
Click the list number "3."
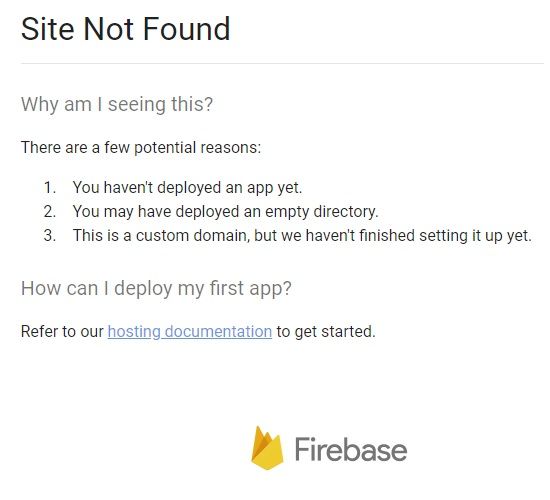[x=50, y=235]
